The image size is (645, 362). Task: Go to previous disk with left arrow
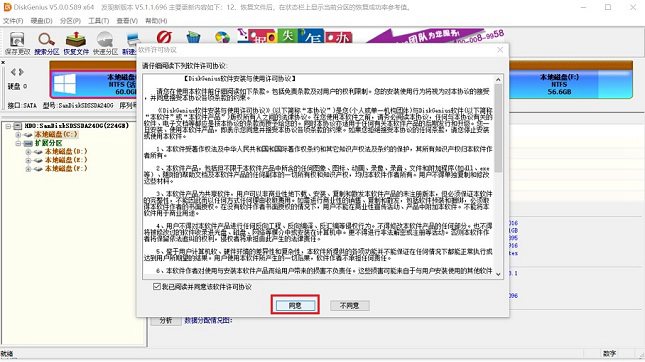14,72
